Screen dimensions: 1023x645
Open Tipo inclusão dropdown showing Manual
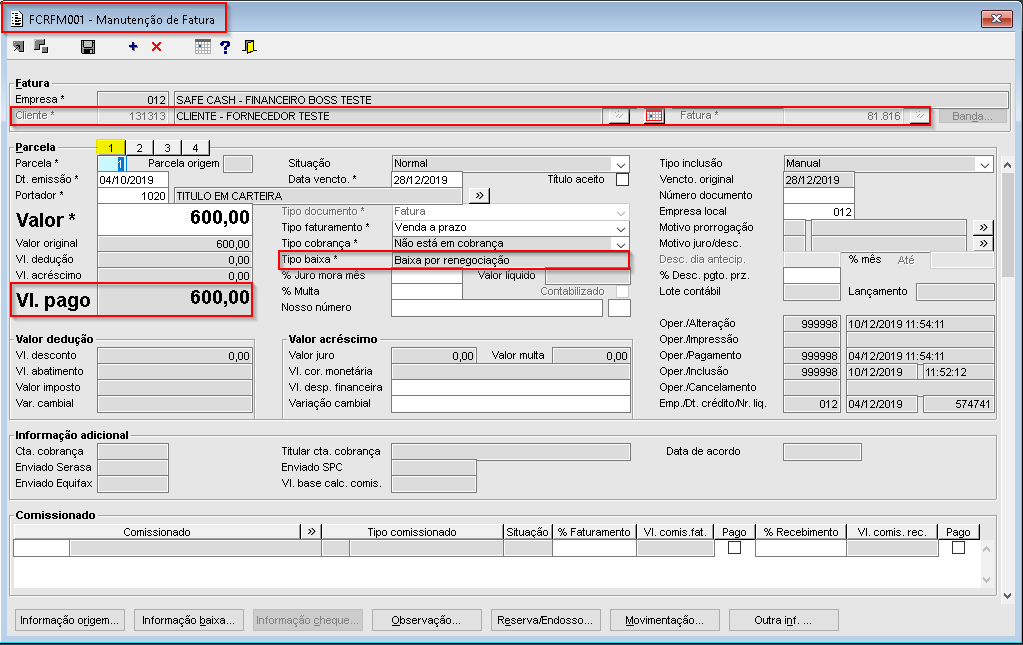(x=985, y=164)
